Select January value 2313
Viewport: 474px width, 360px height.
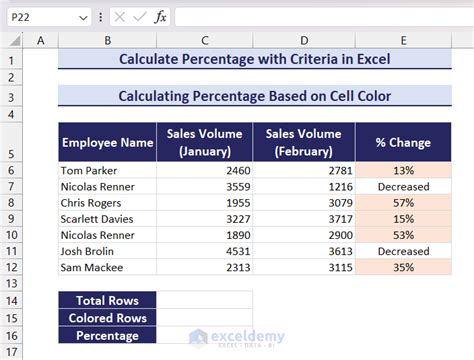point(205,267)
